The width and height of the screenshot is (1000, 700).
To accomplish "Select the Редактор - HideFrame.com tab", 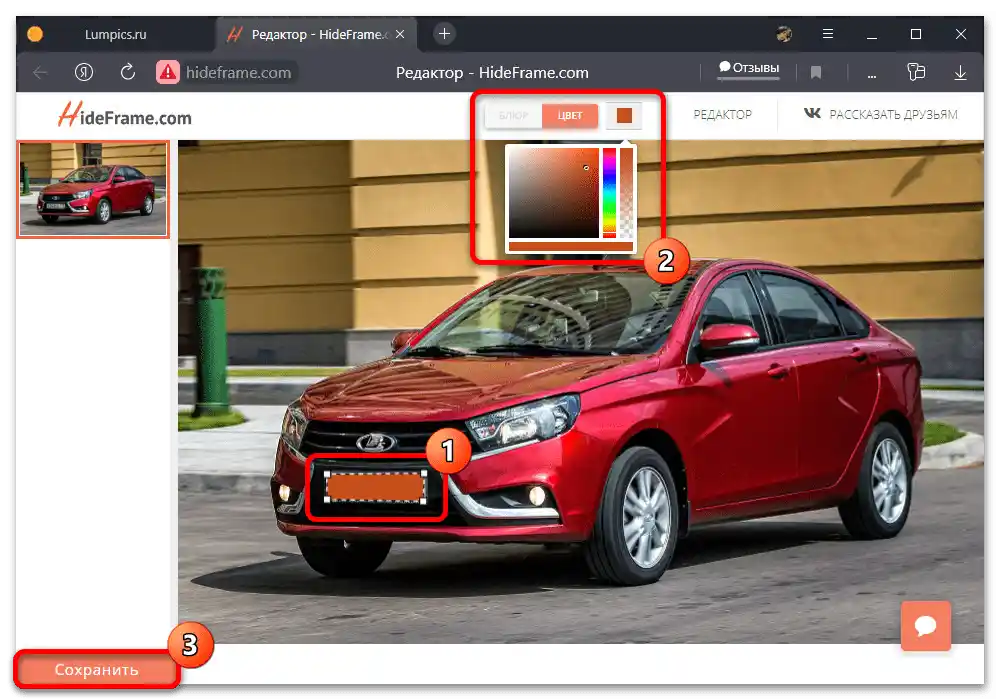I will pos(316,34).
